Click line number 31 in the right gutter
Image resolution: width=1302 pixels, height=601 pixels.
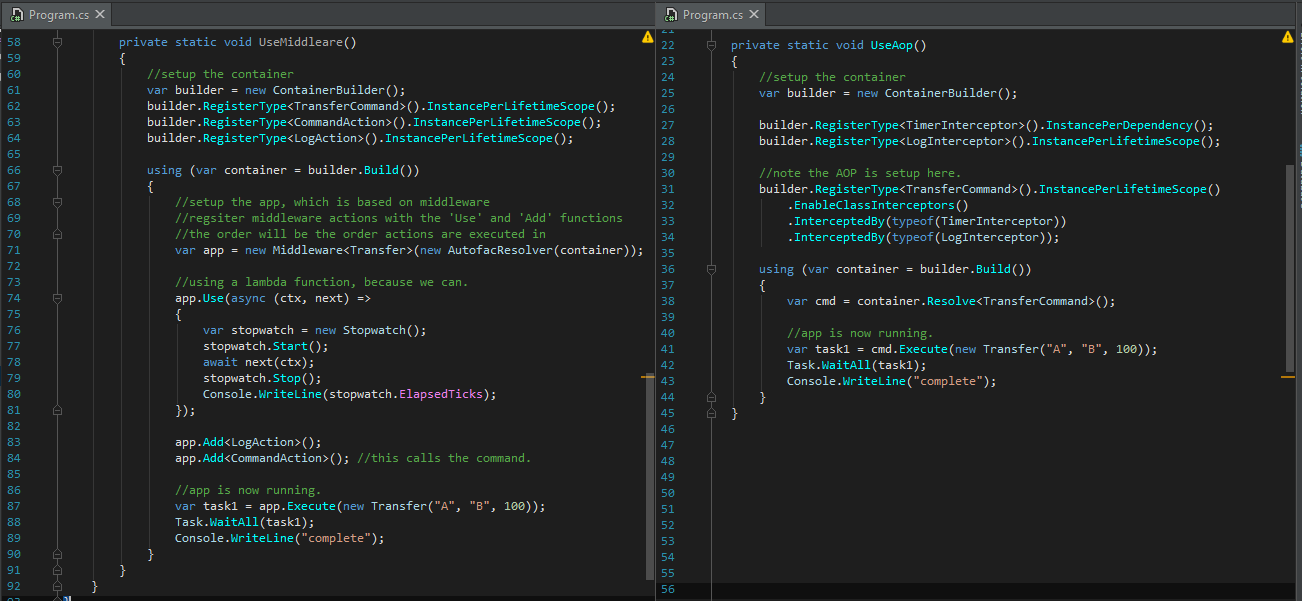point(668,190)
